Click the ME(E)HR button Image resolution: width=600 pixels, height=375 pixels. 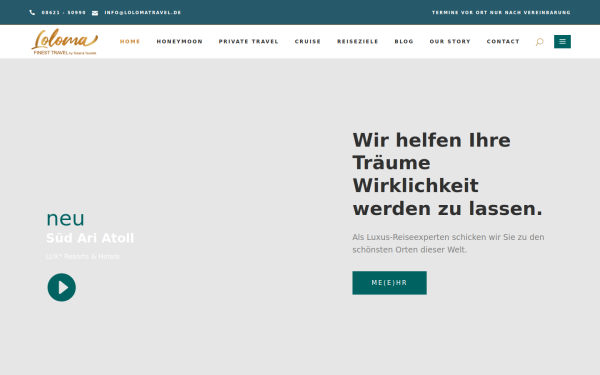(x=390, y=283)
